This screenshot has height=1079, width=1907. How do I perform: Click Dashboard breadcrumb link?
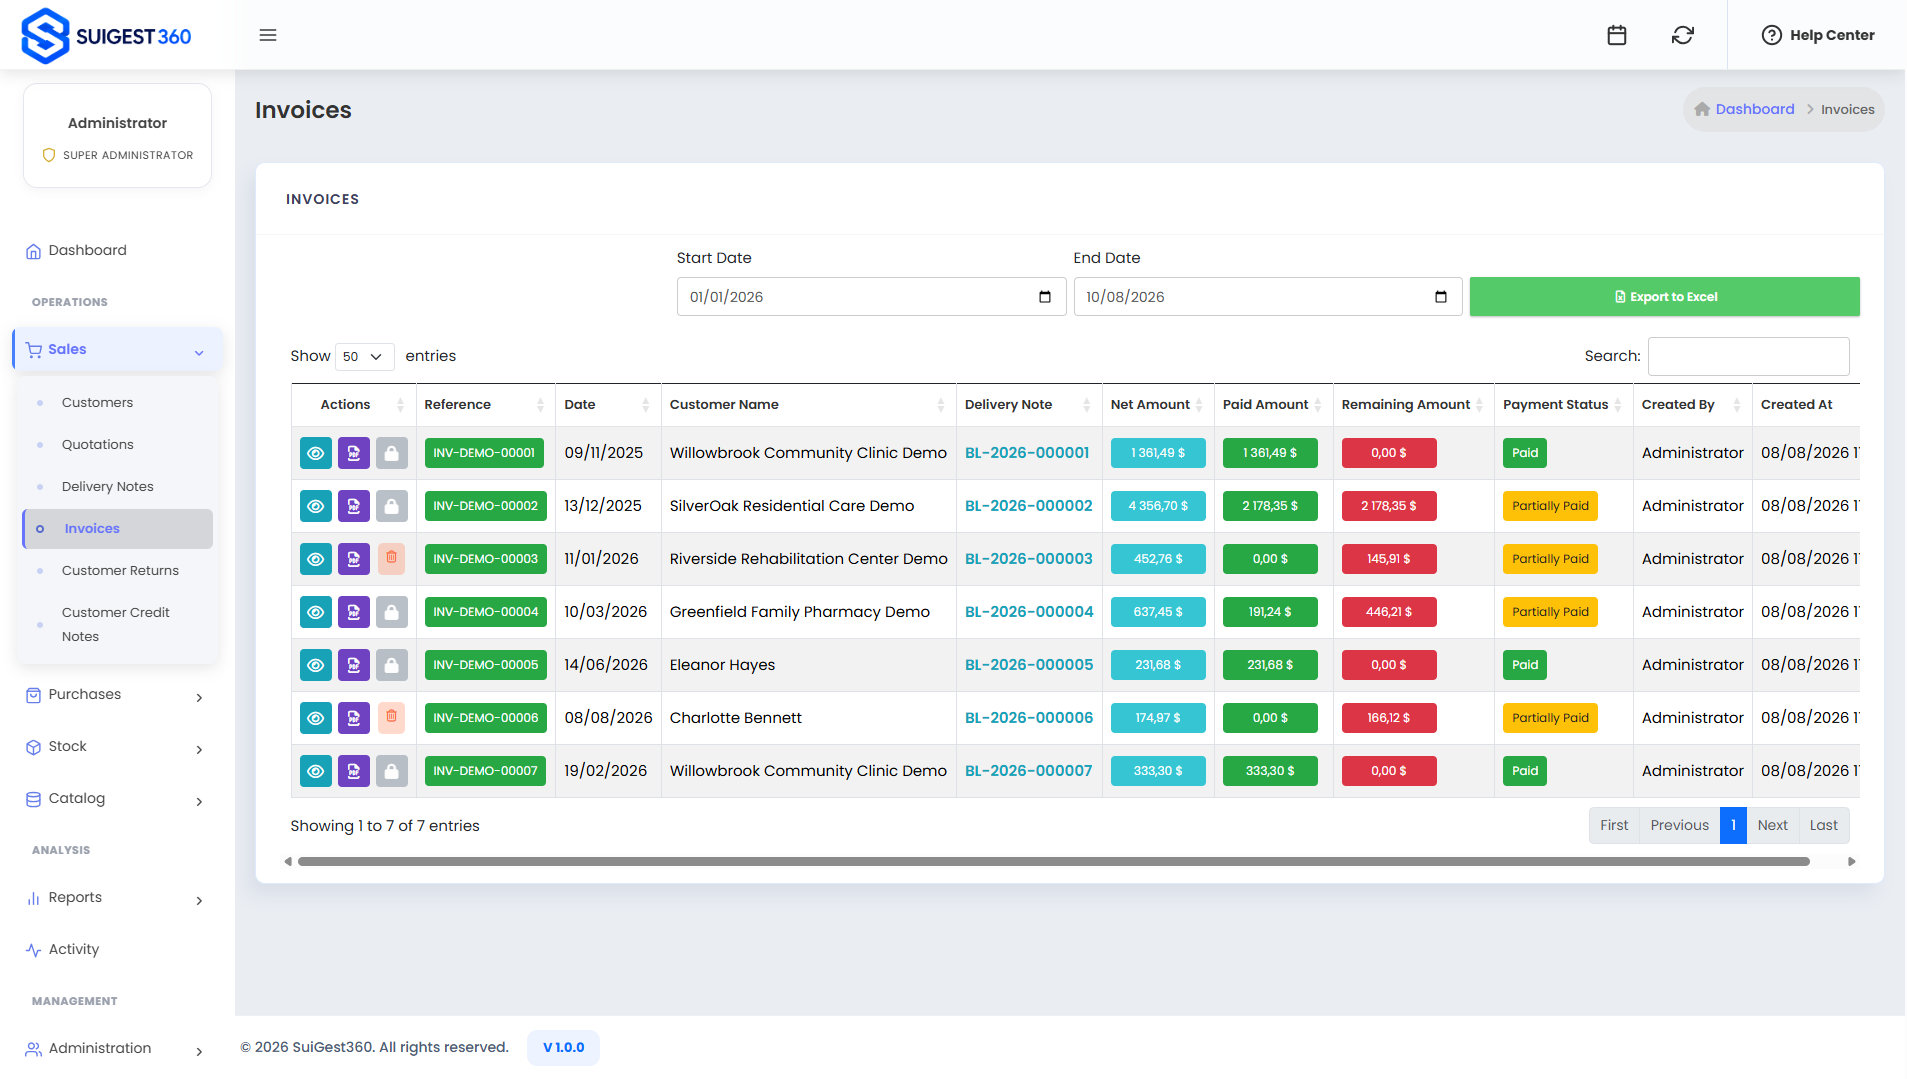(x=1754, y=110)
